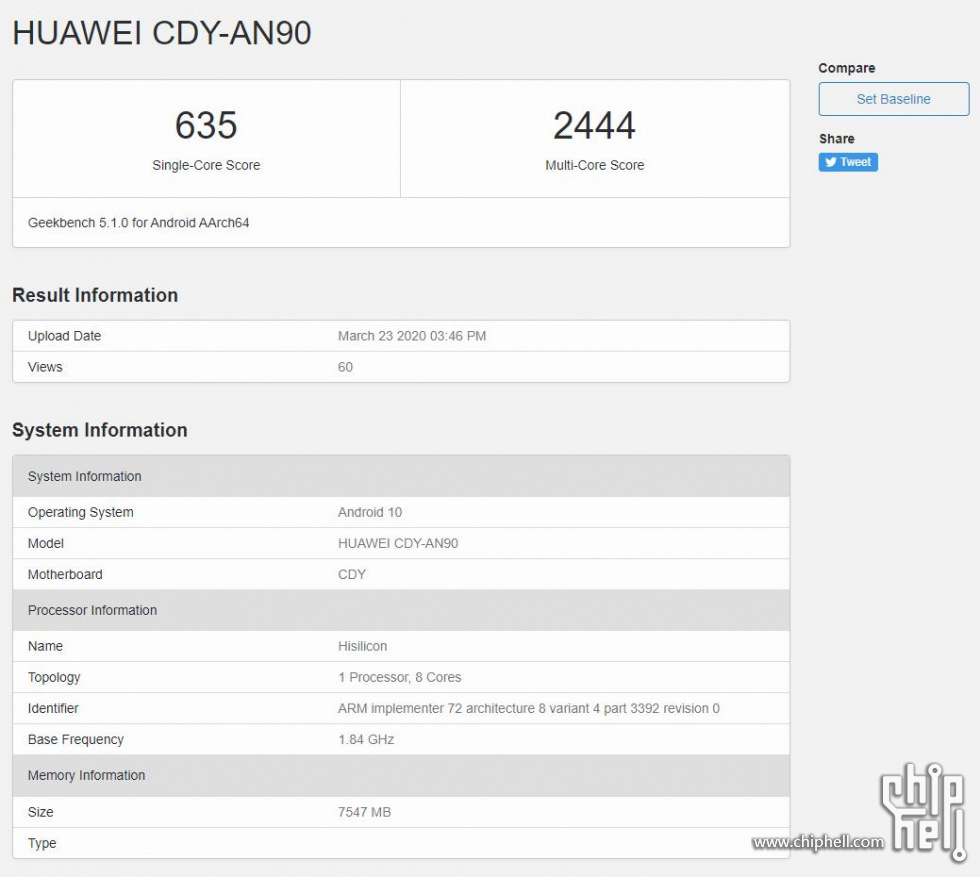Select the ARM implementer 72 identifier value
The image size is (980, 877).
point(529,708)
